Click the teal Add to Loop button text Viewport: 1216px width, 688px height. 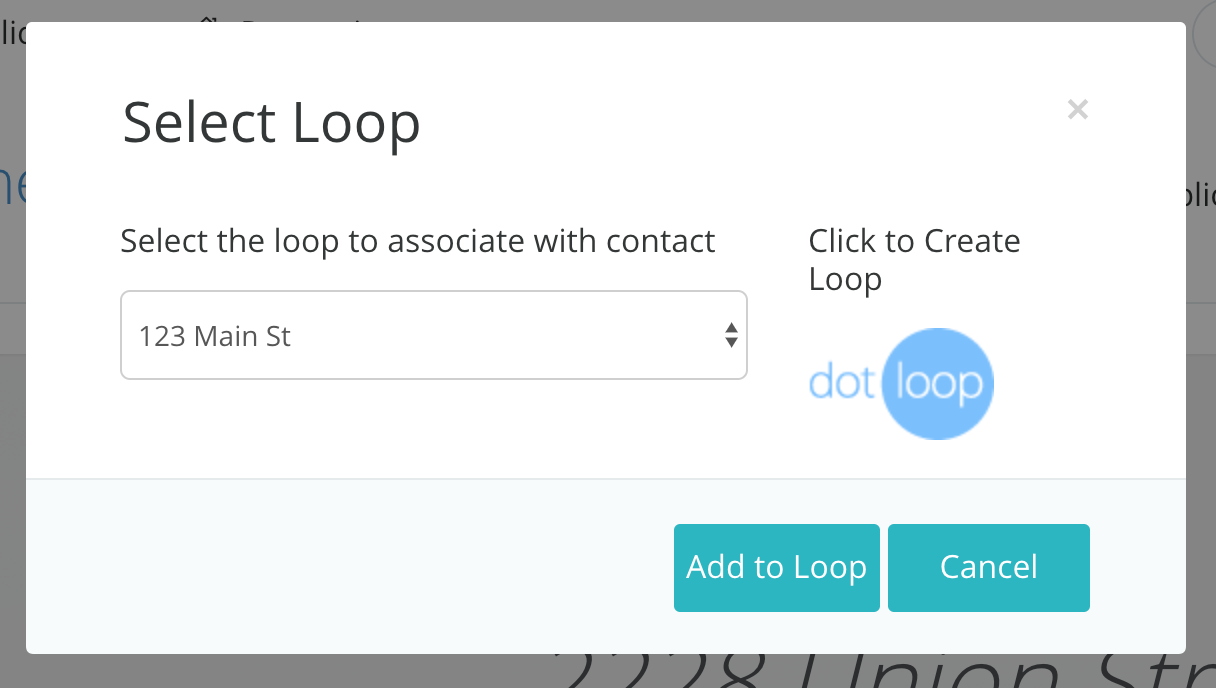click(776, 567)
